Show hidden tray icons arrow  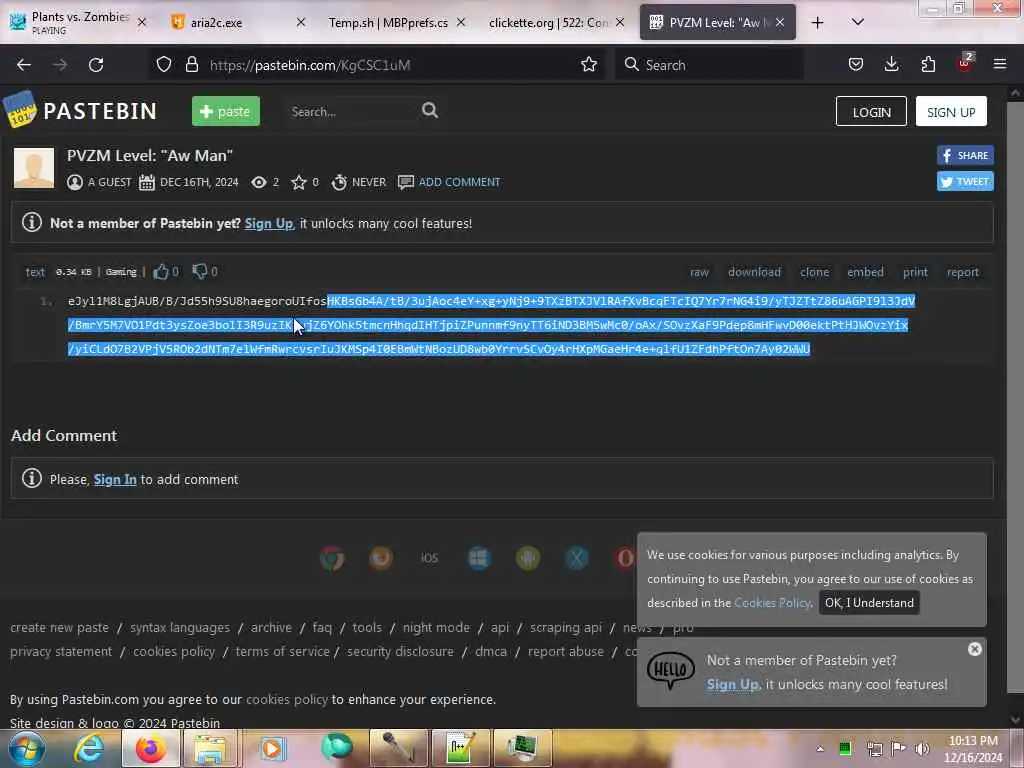pyautogui.click(x=820, y=748)
